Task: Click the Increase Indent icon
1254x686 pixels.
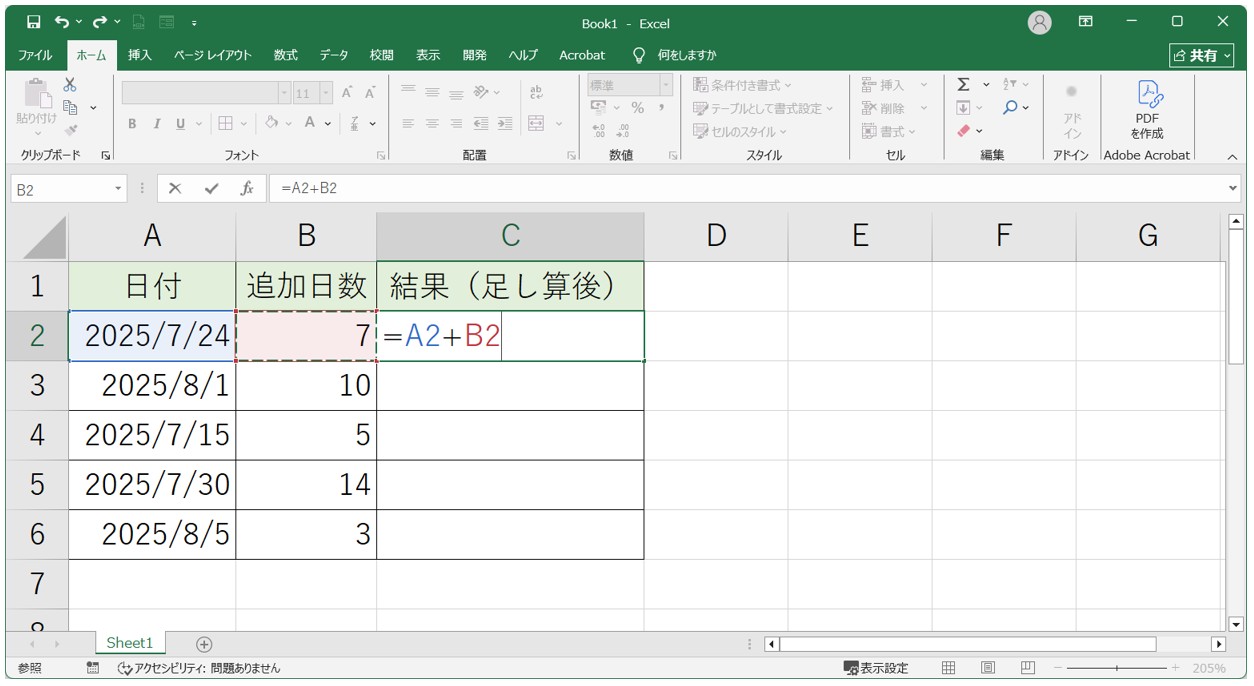Action: 505,123
